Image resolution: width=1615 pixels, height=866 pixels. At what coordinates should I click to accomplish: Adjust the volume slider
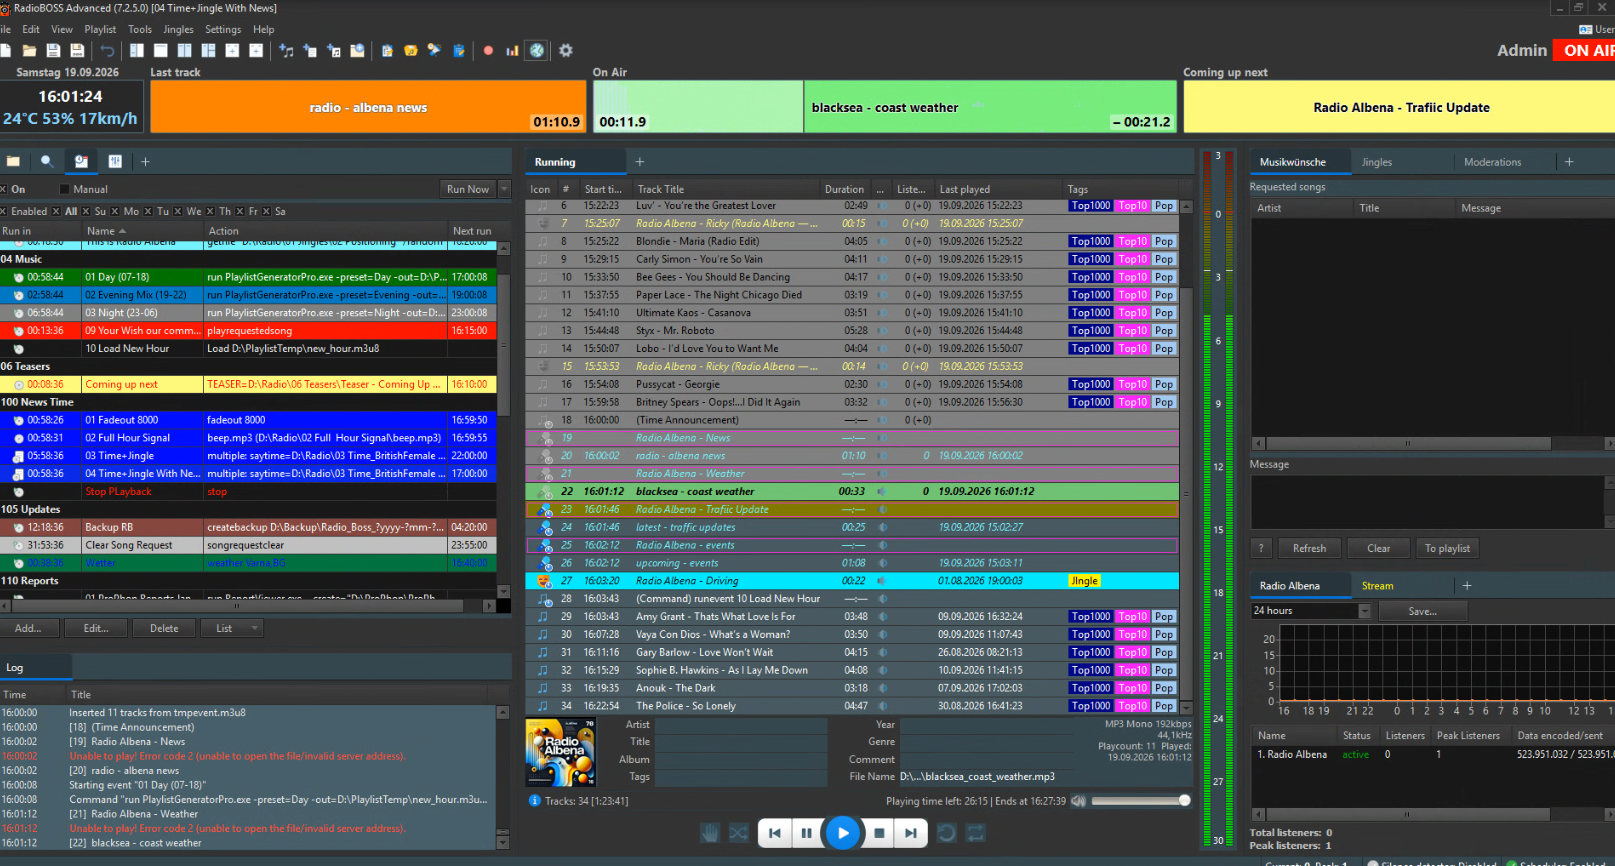pos(1139,801)
